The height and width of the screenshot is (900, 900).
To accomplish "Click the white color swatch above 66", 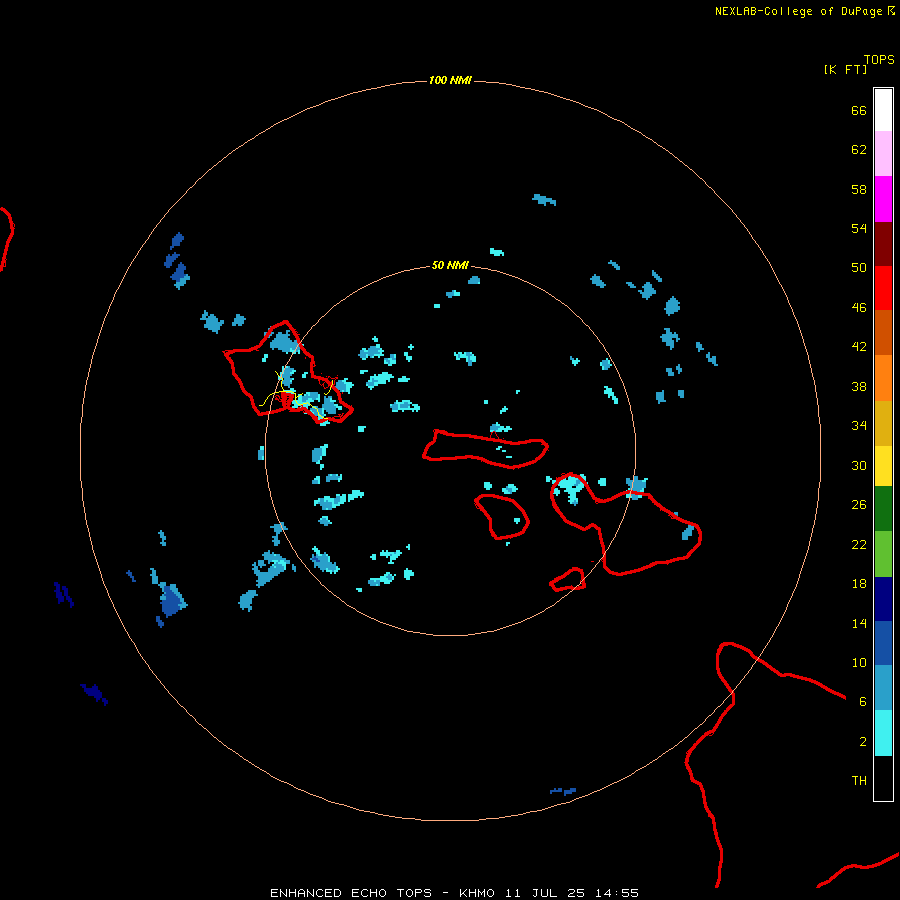I will [x=883, y=110].
